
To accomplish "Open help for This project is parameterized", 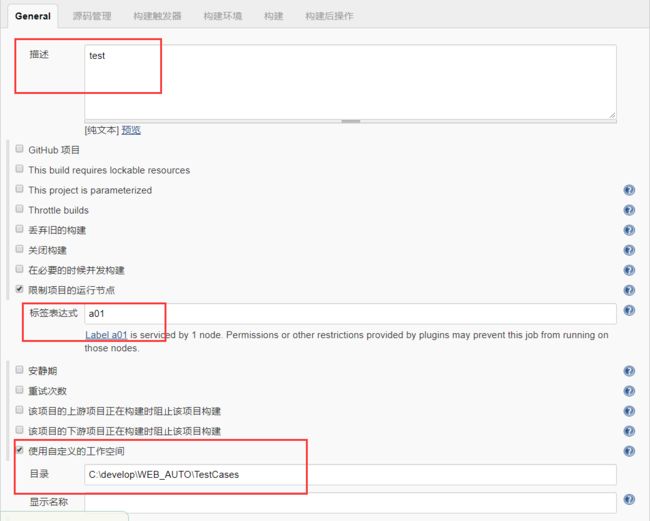I will click(629, 190).
